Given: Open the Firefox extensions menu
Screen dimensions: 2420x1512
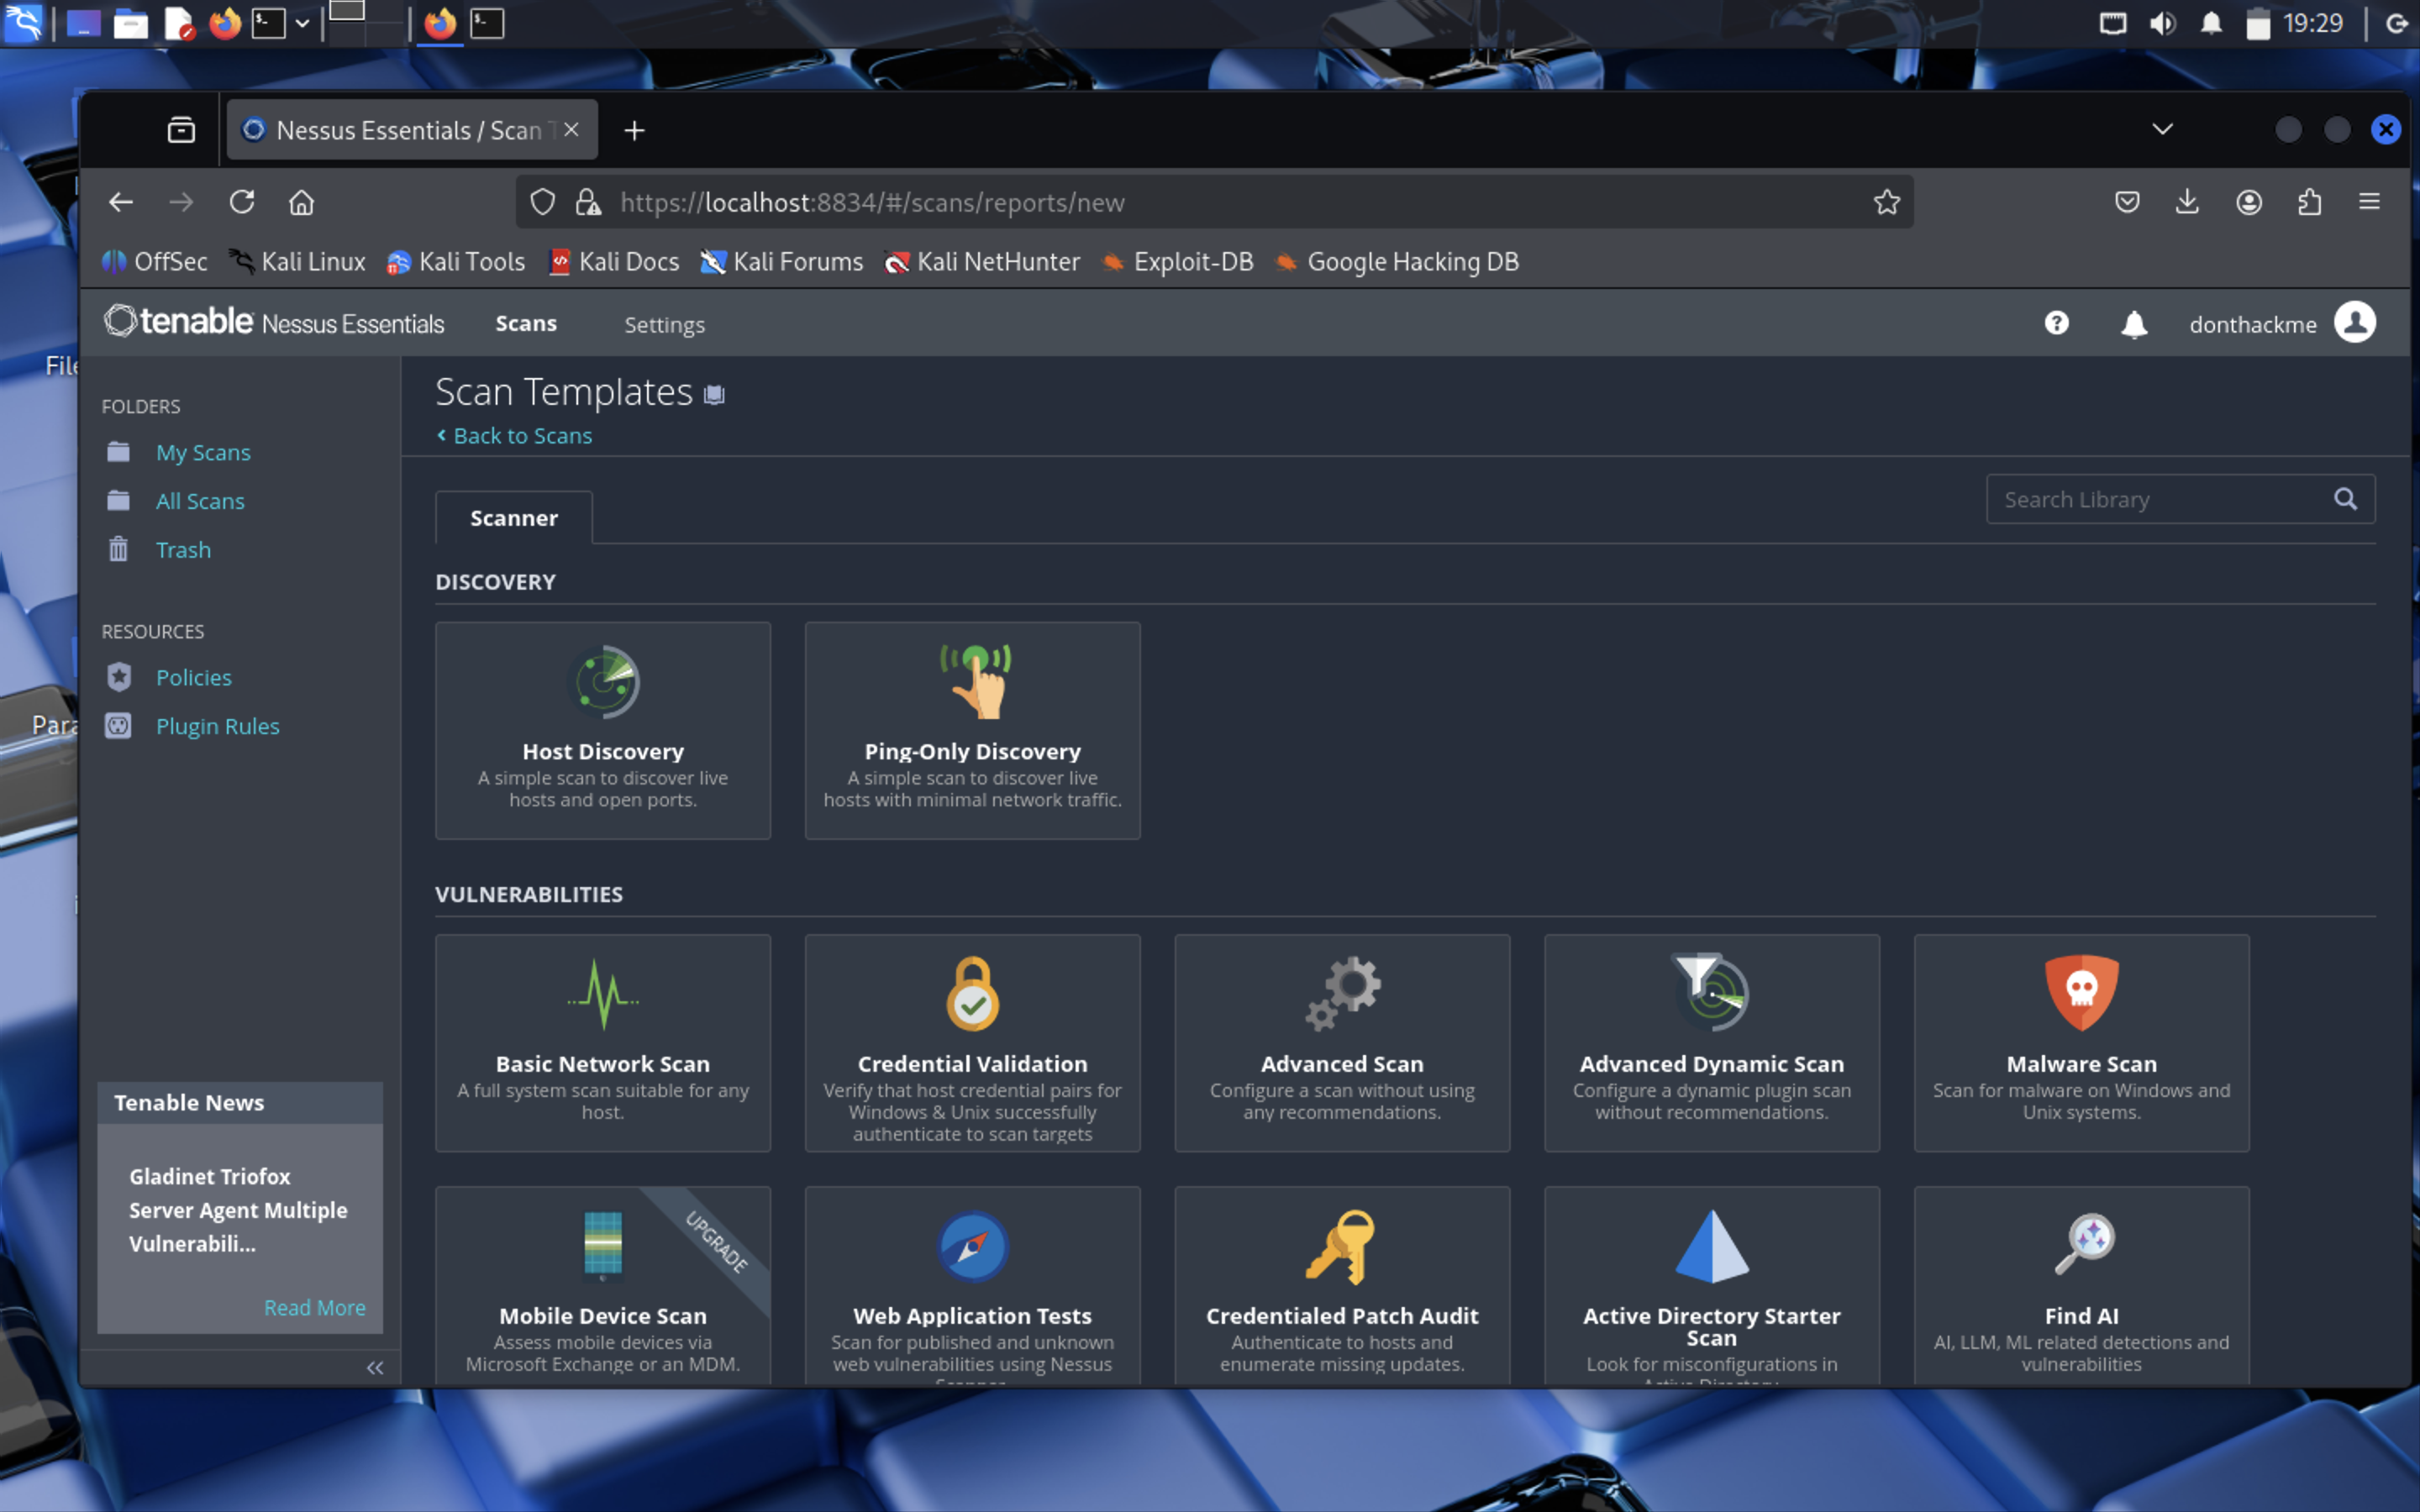Looking at the screenshot, I should 2309,202.
